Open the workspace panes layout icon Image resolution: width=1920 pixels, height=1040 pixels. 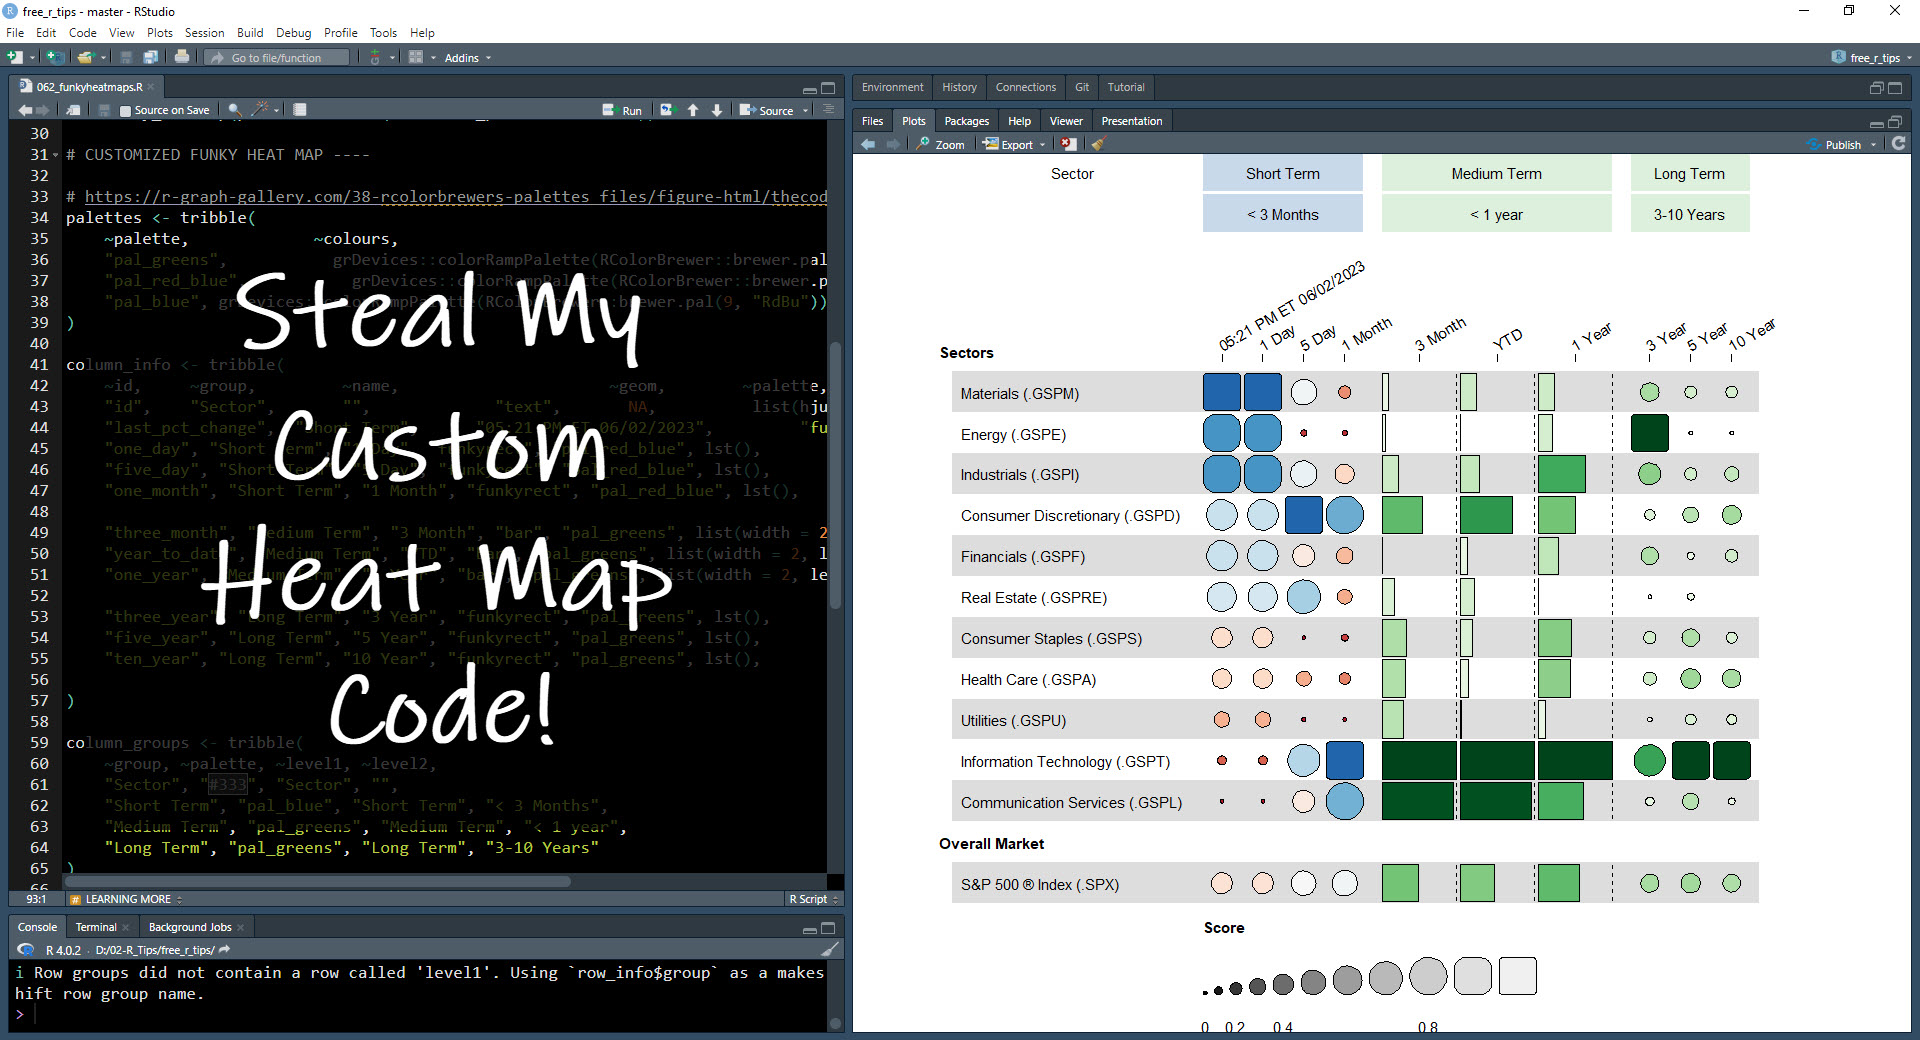tap(416, 57)
